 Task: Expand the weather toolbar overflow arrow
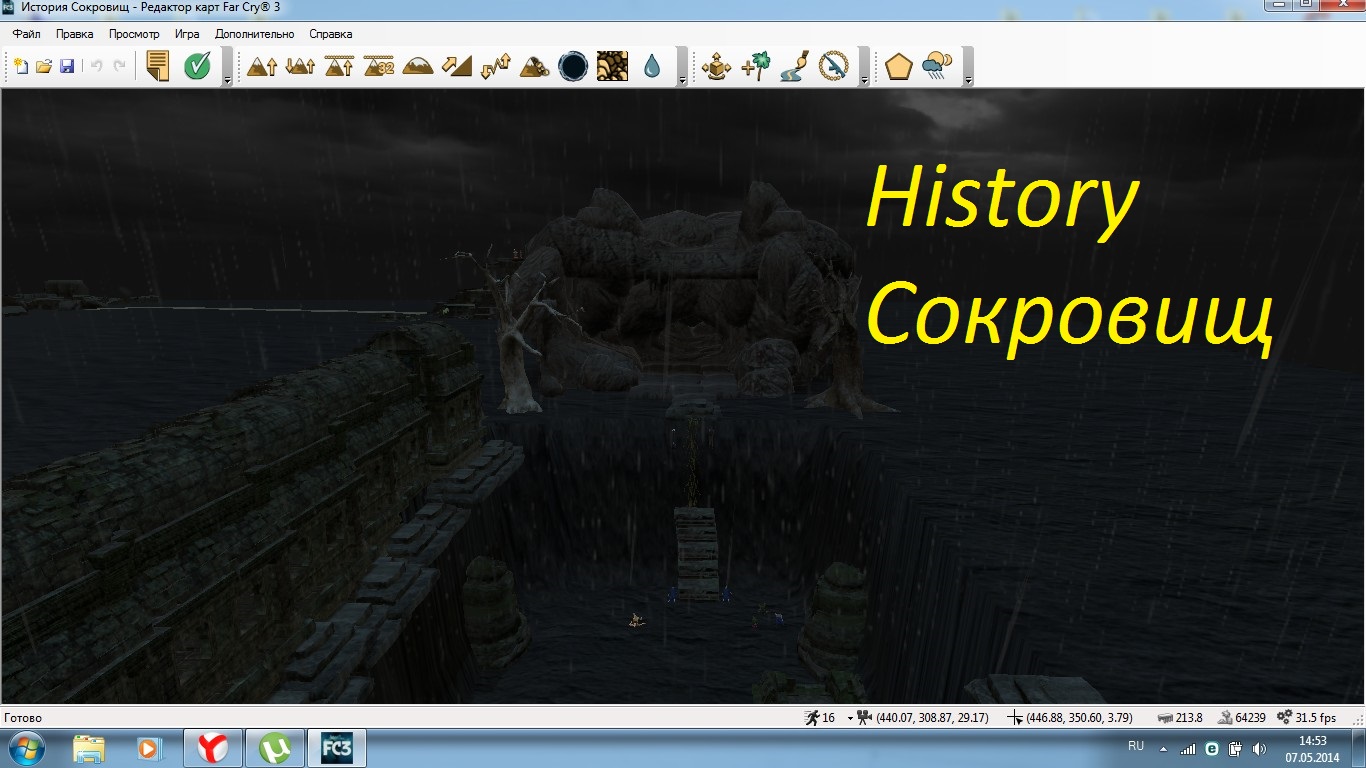pyautogui.click(x=968, y=67)
